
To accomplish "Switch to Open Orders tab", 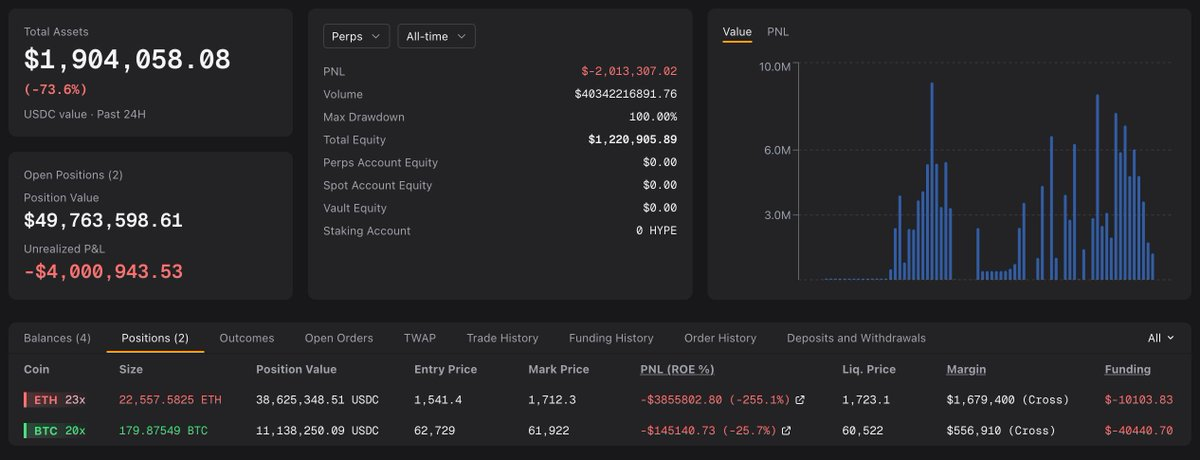I will [339, 338].
